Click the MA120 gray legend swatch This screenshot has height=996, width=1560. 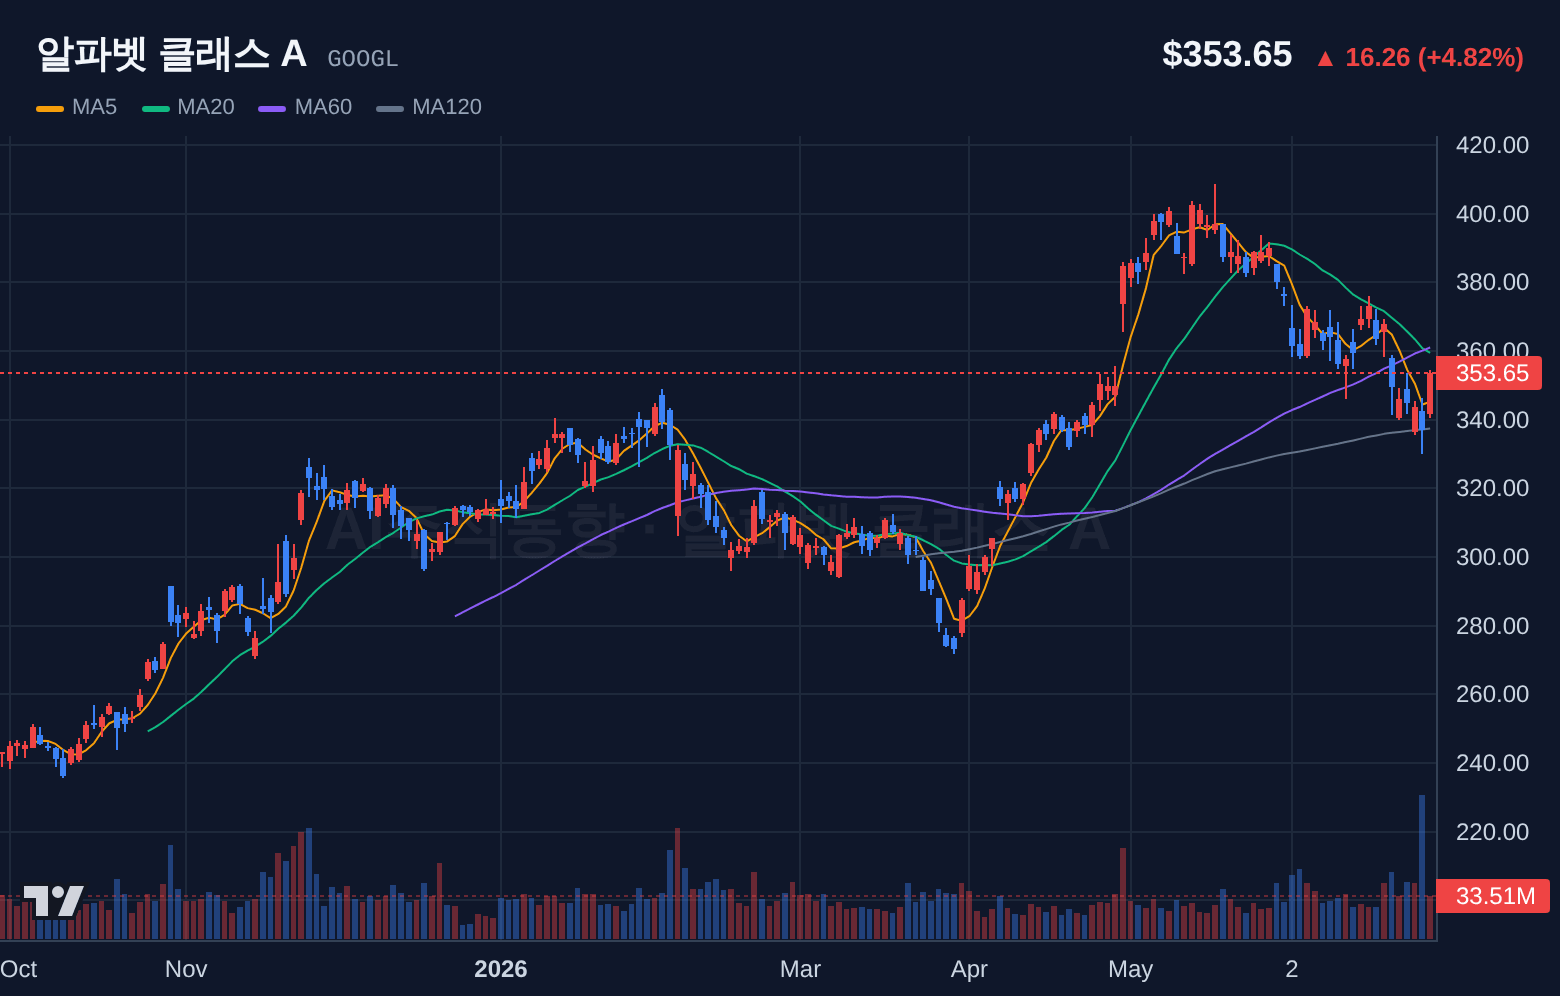click(x=390, y=108)
